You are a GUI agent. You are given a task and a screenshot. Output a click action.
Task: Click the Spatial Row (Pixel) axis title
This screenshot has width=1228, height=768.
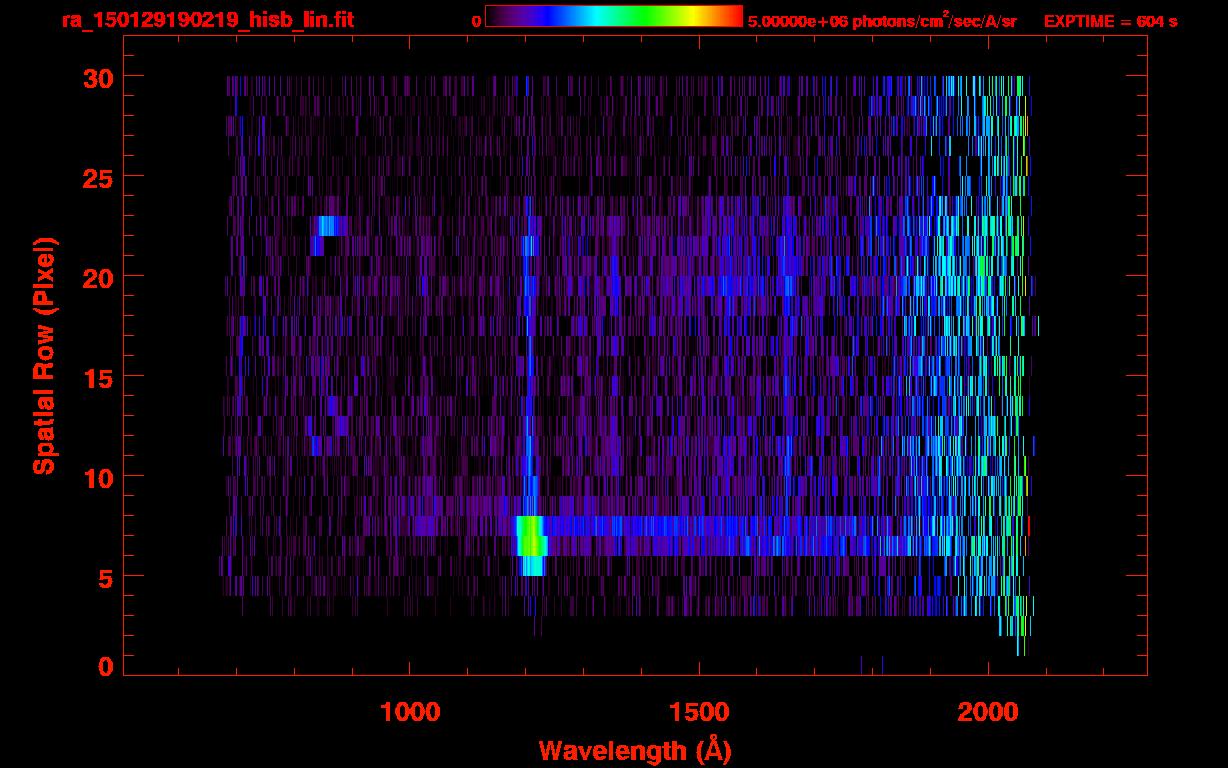click(44, 356)
